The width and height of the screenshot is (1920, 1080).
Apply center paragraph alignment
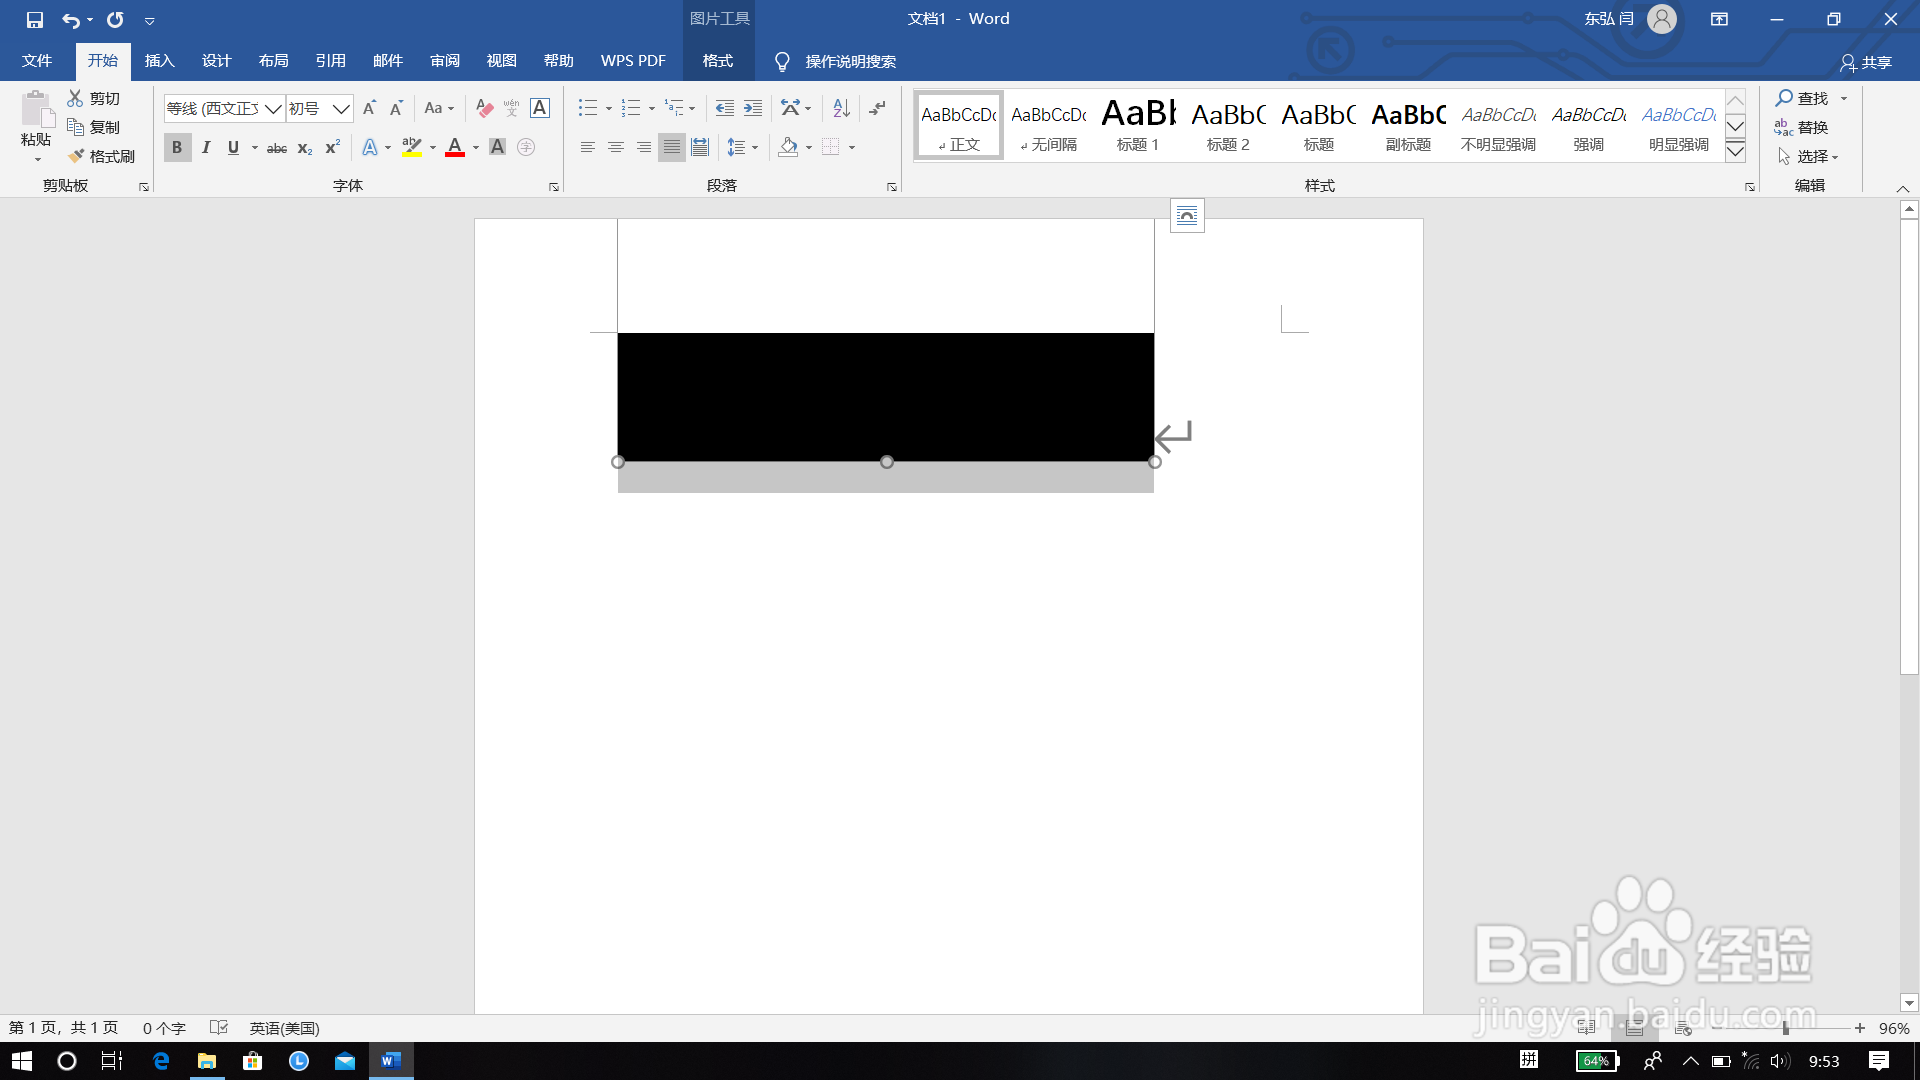pos(616,147)
